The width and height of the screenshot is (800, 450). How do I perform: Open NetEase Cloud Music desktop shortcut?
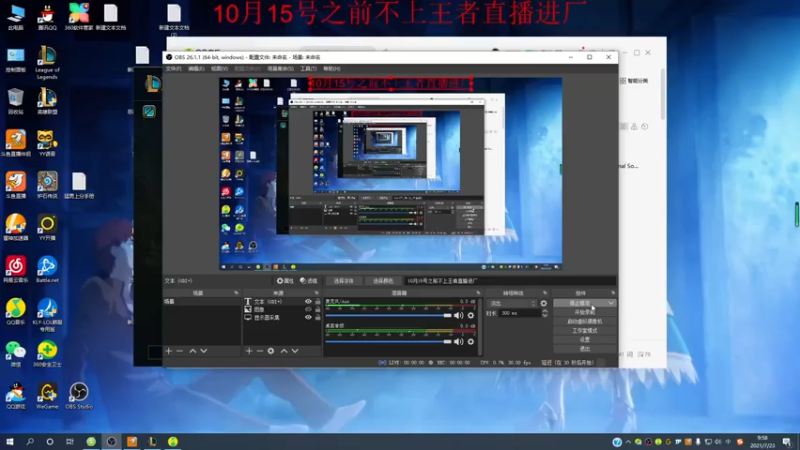point(16,270)
